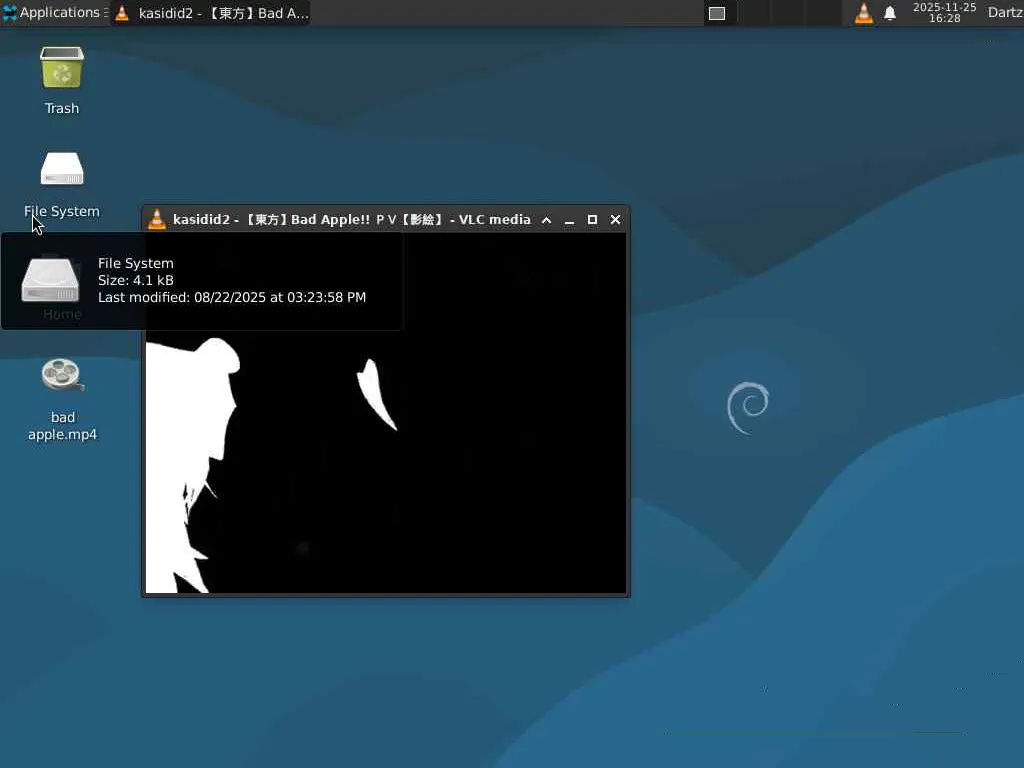The image size is (1024, 768).
Task: Open the notification bell in the panel
Action: (x=890, y=13)
